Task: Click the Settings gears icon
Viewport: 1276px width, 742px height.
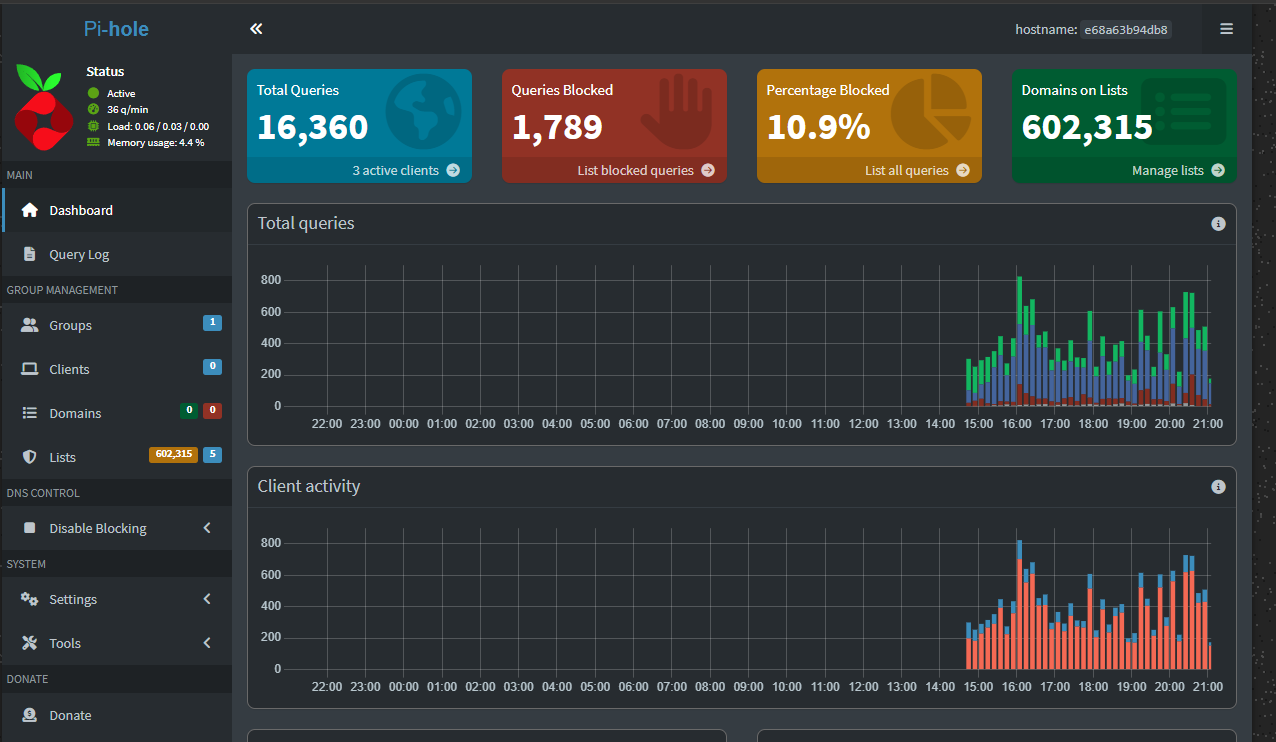Action: (x=30, y=599)
